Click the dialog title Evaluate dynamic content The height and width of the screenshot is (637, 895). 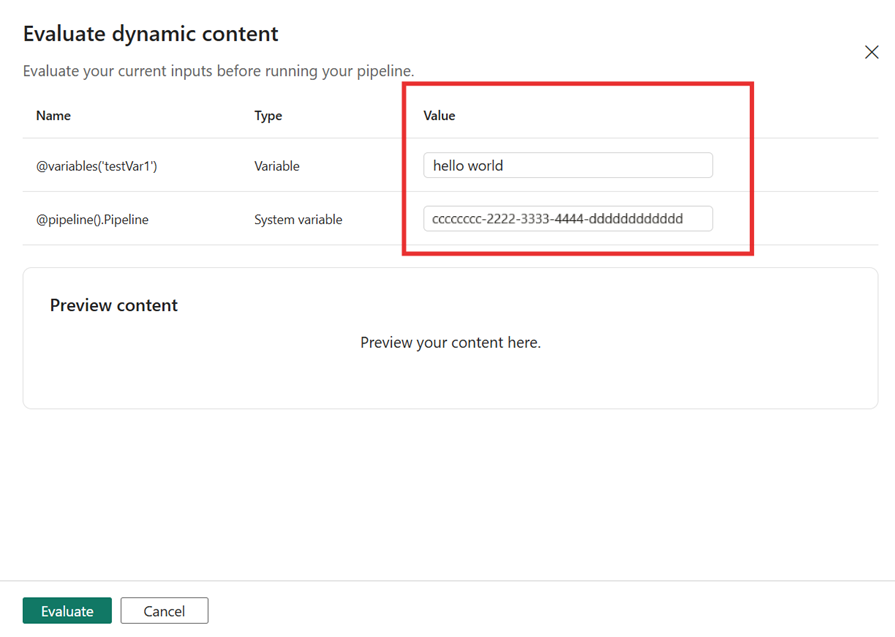(x=150, y=33)
